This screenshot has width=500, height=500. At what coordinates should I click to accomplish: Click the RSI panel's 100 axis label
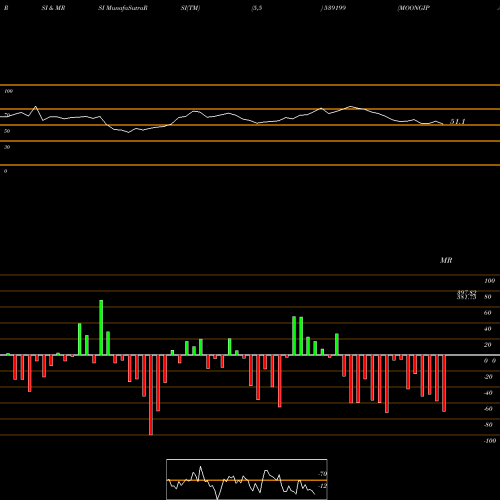coord(8,91)
